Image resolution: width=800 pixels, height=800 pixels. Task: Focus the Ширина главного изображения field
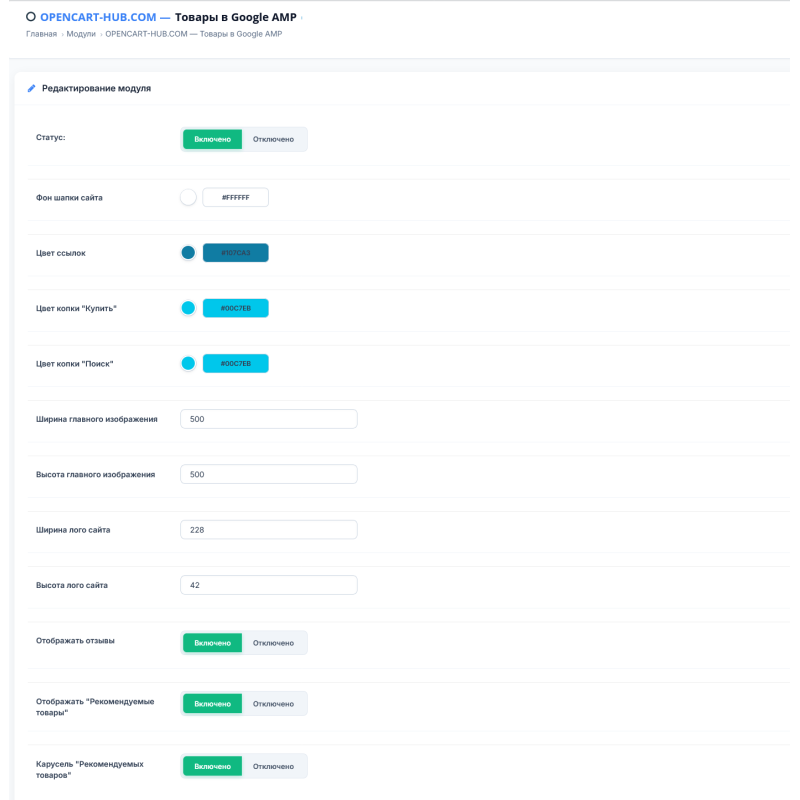269,419
